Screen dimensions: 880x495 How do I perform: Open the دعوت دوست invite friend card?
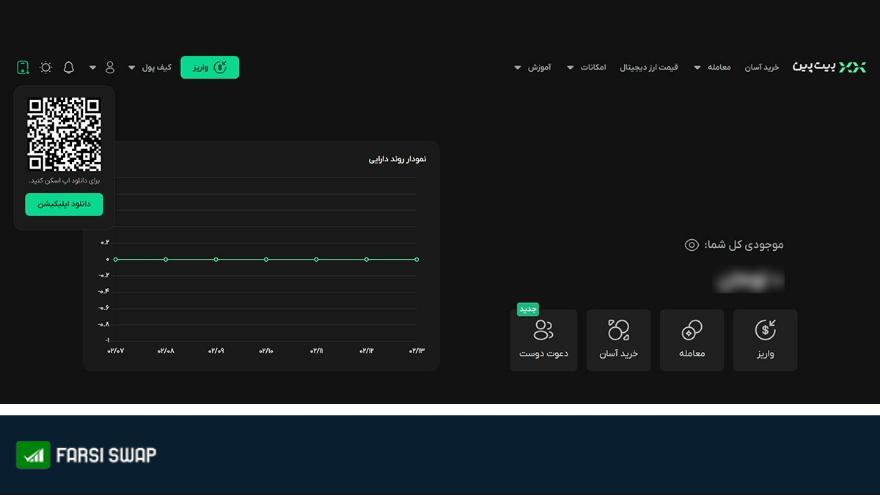tap(543, 340)
